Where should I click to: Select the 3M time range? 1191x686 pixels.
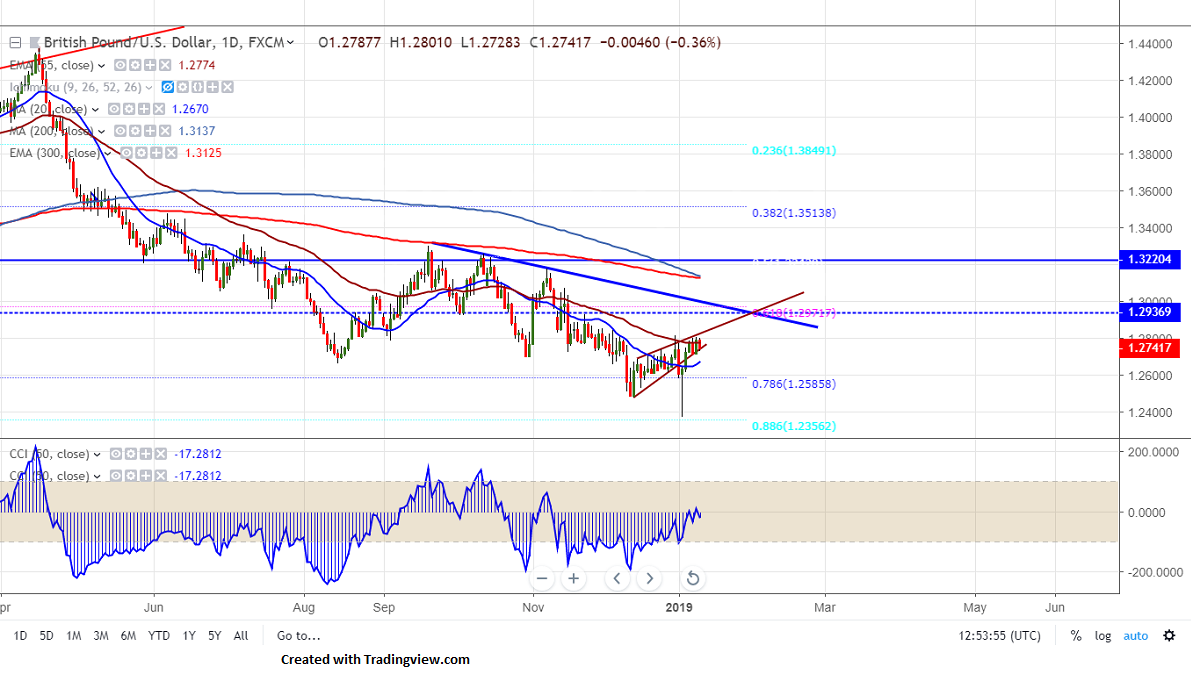pyautogui.click(x=100, y=636)
